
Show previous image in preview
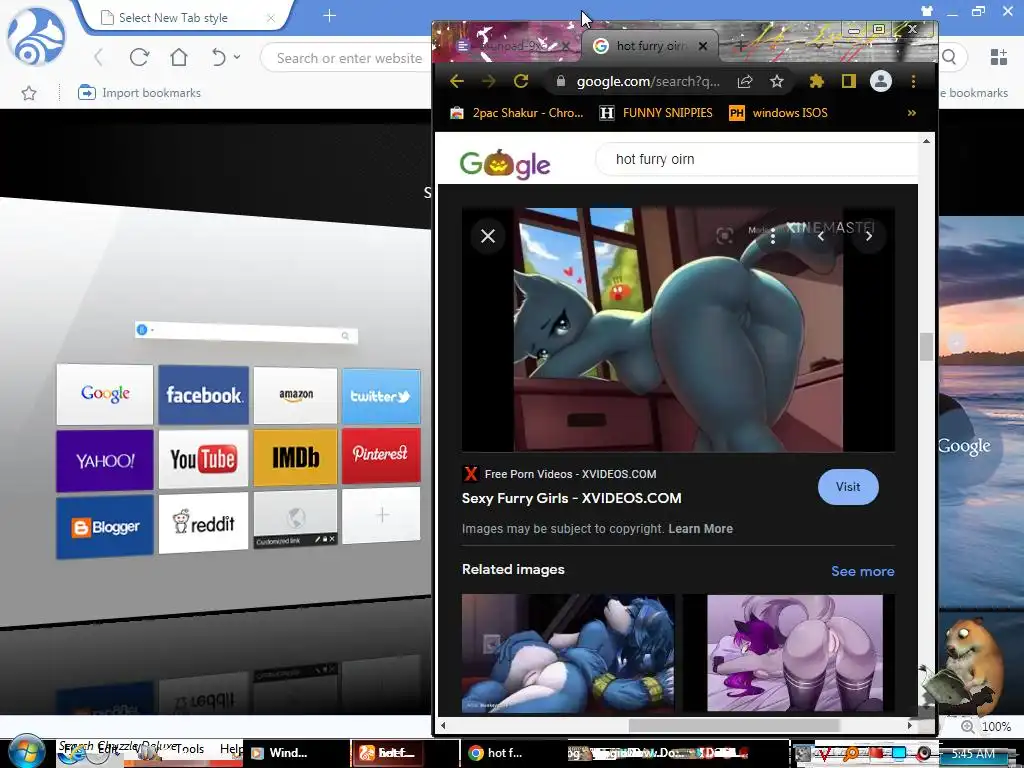(821, 236)
